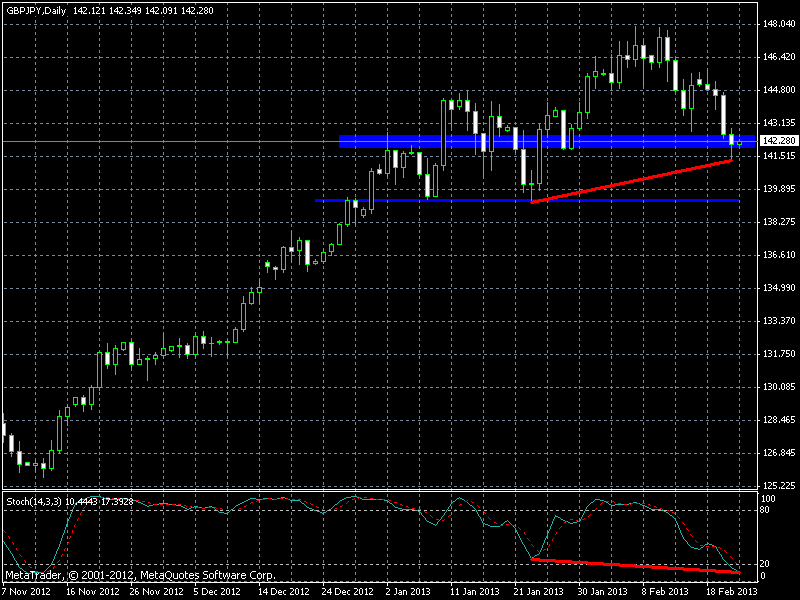Select the 130.085 price axis label
The width and height of the screenshot is (800, 600).
coord(779,387)
